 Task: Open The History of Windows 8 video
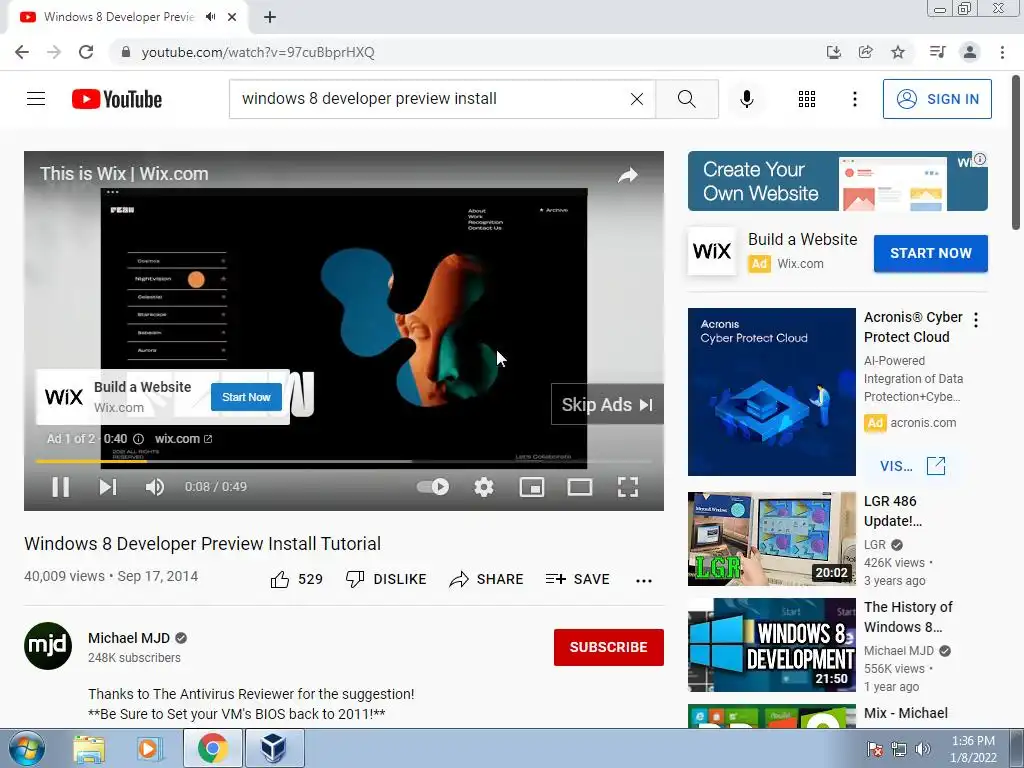[771, 645]
